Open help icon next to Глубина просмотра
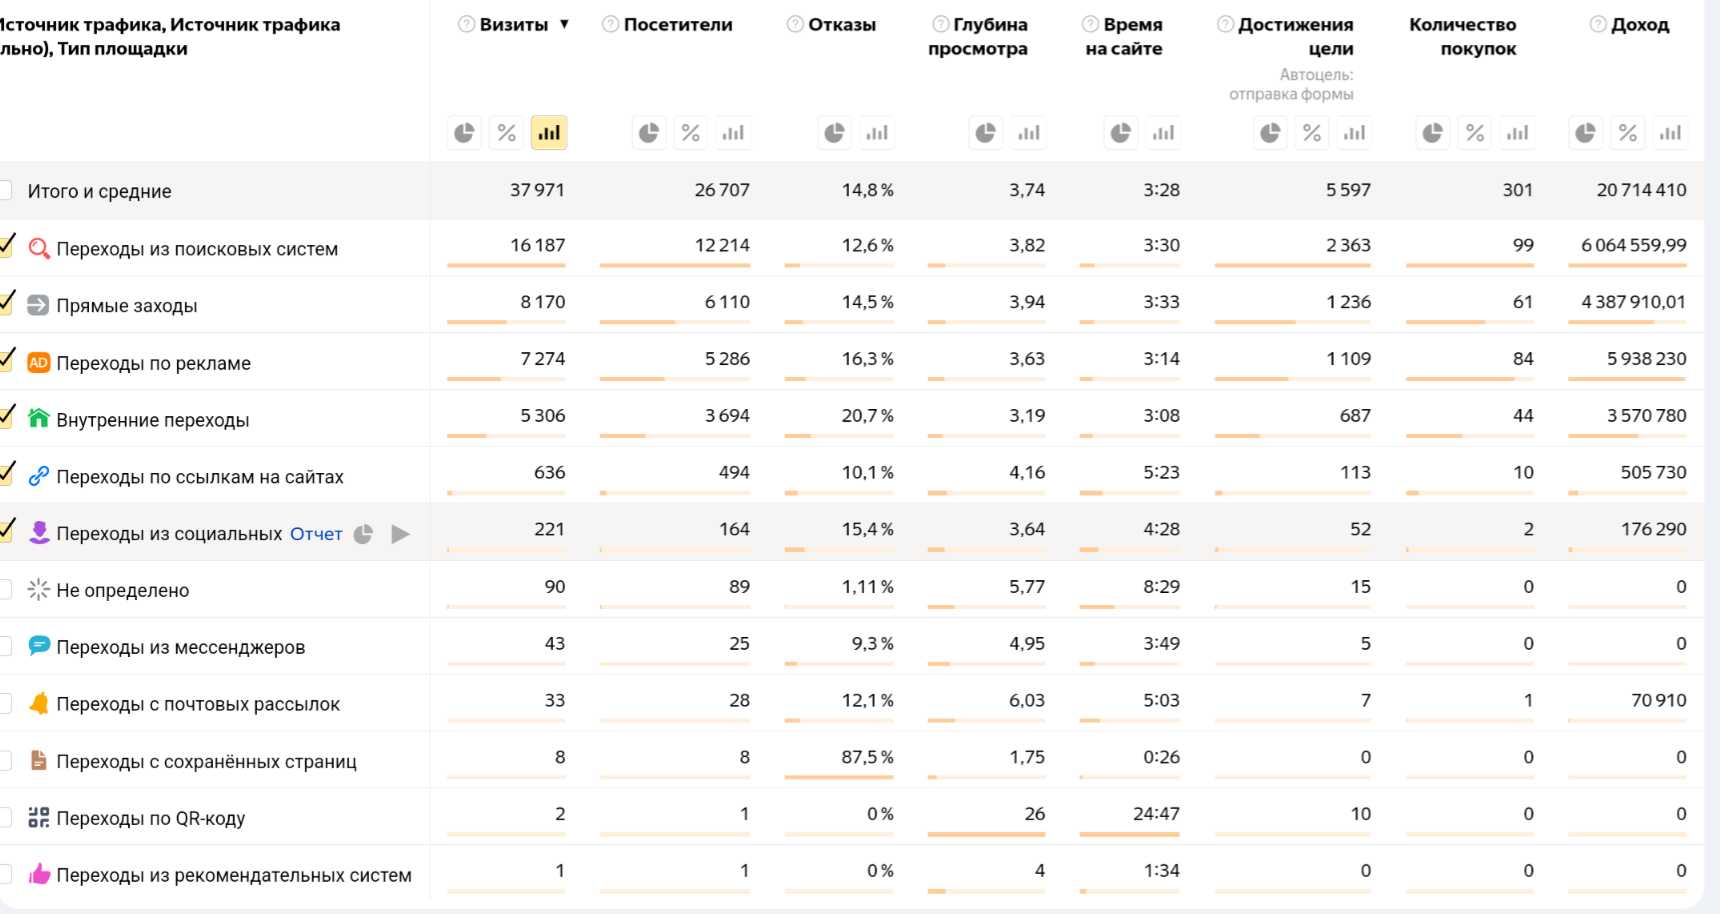This screenshot has height=914, width=1720. [940, 24]
